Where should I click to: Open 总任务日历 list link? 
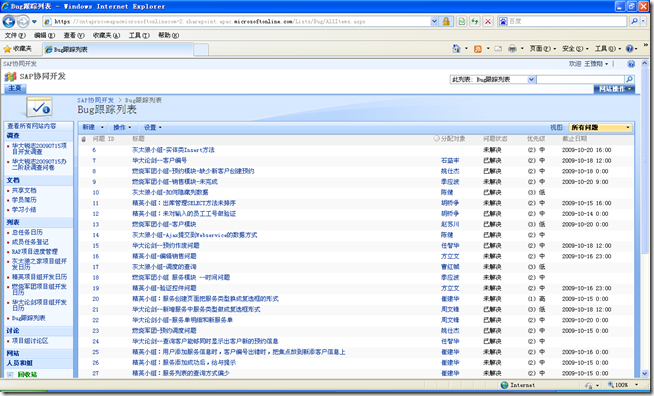point(27,232)
